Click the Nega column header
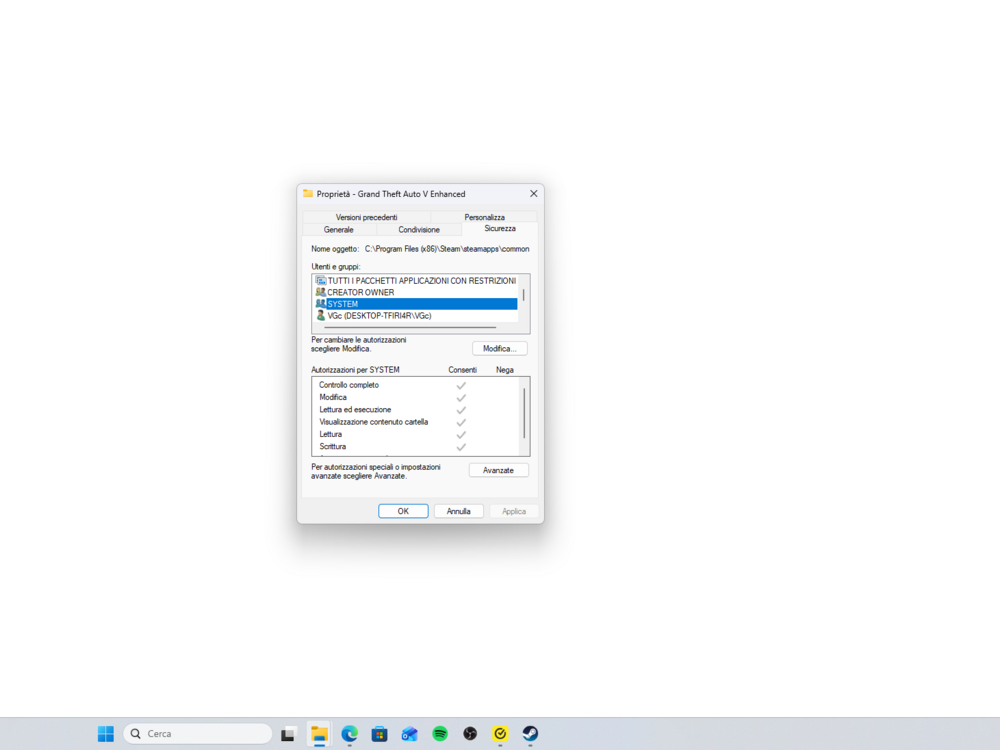This screenshot has width=1000, height=750. pos(504,370)
